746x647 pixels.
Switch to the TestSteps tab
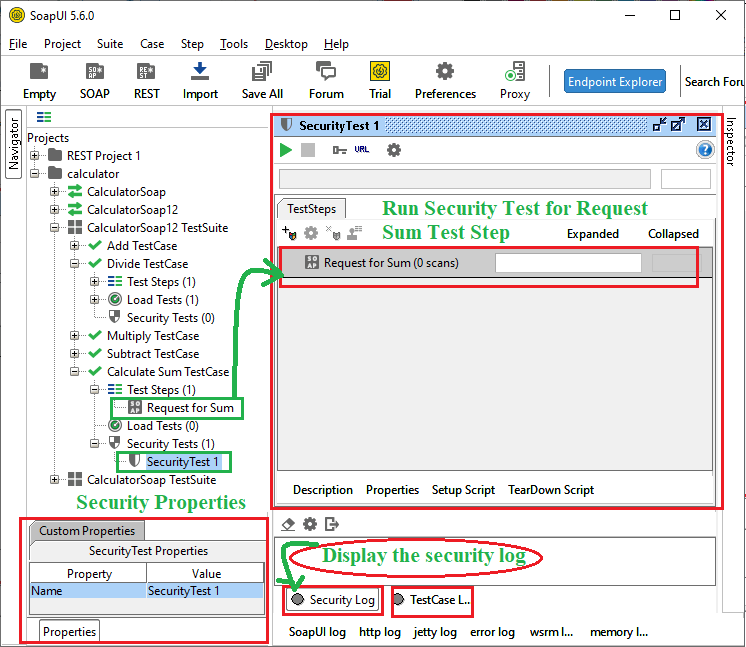312,209
